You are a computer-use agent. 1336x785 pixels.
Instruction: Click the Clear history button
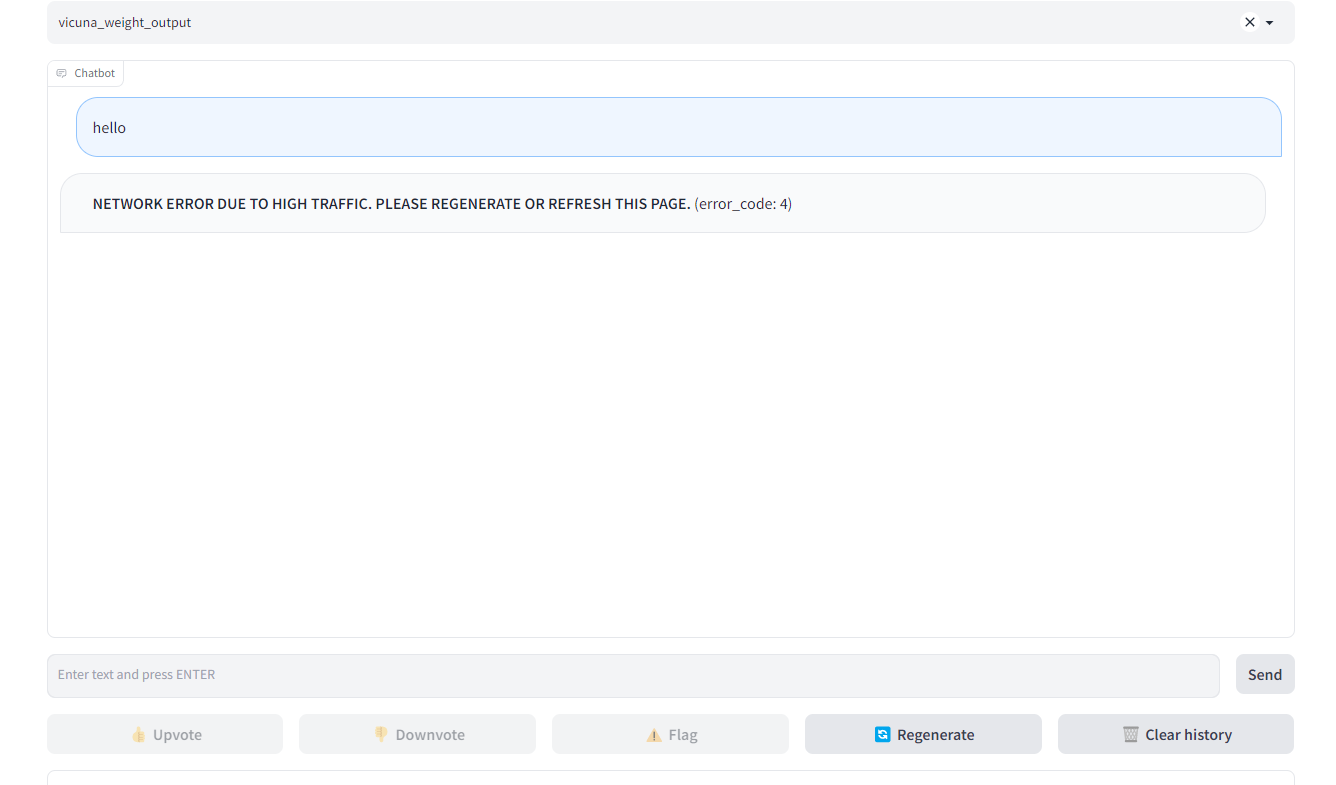pos(1176,734)
